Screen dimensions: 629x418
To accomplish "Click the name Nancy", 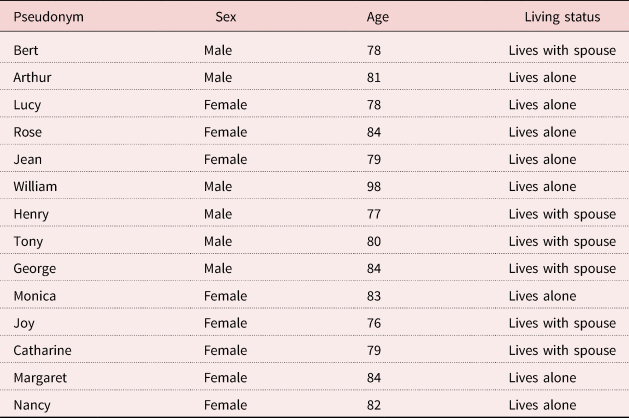I will 32,405.
